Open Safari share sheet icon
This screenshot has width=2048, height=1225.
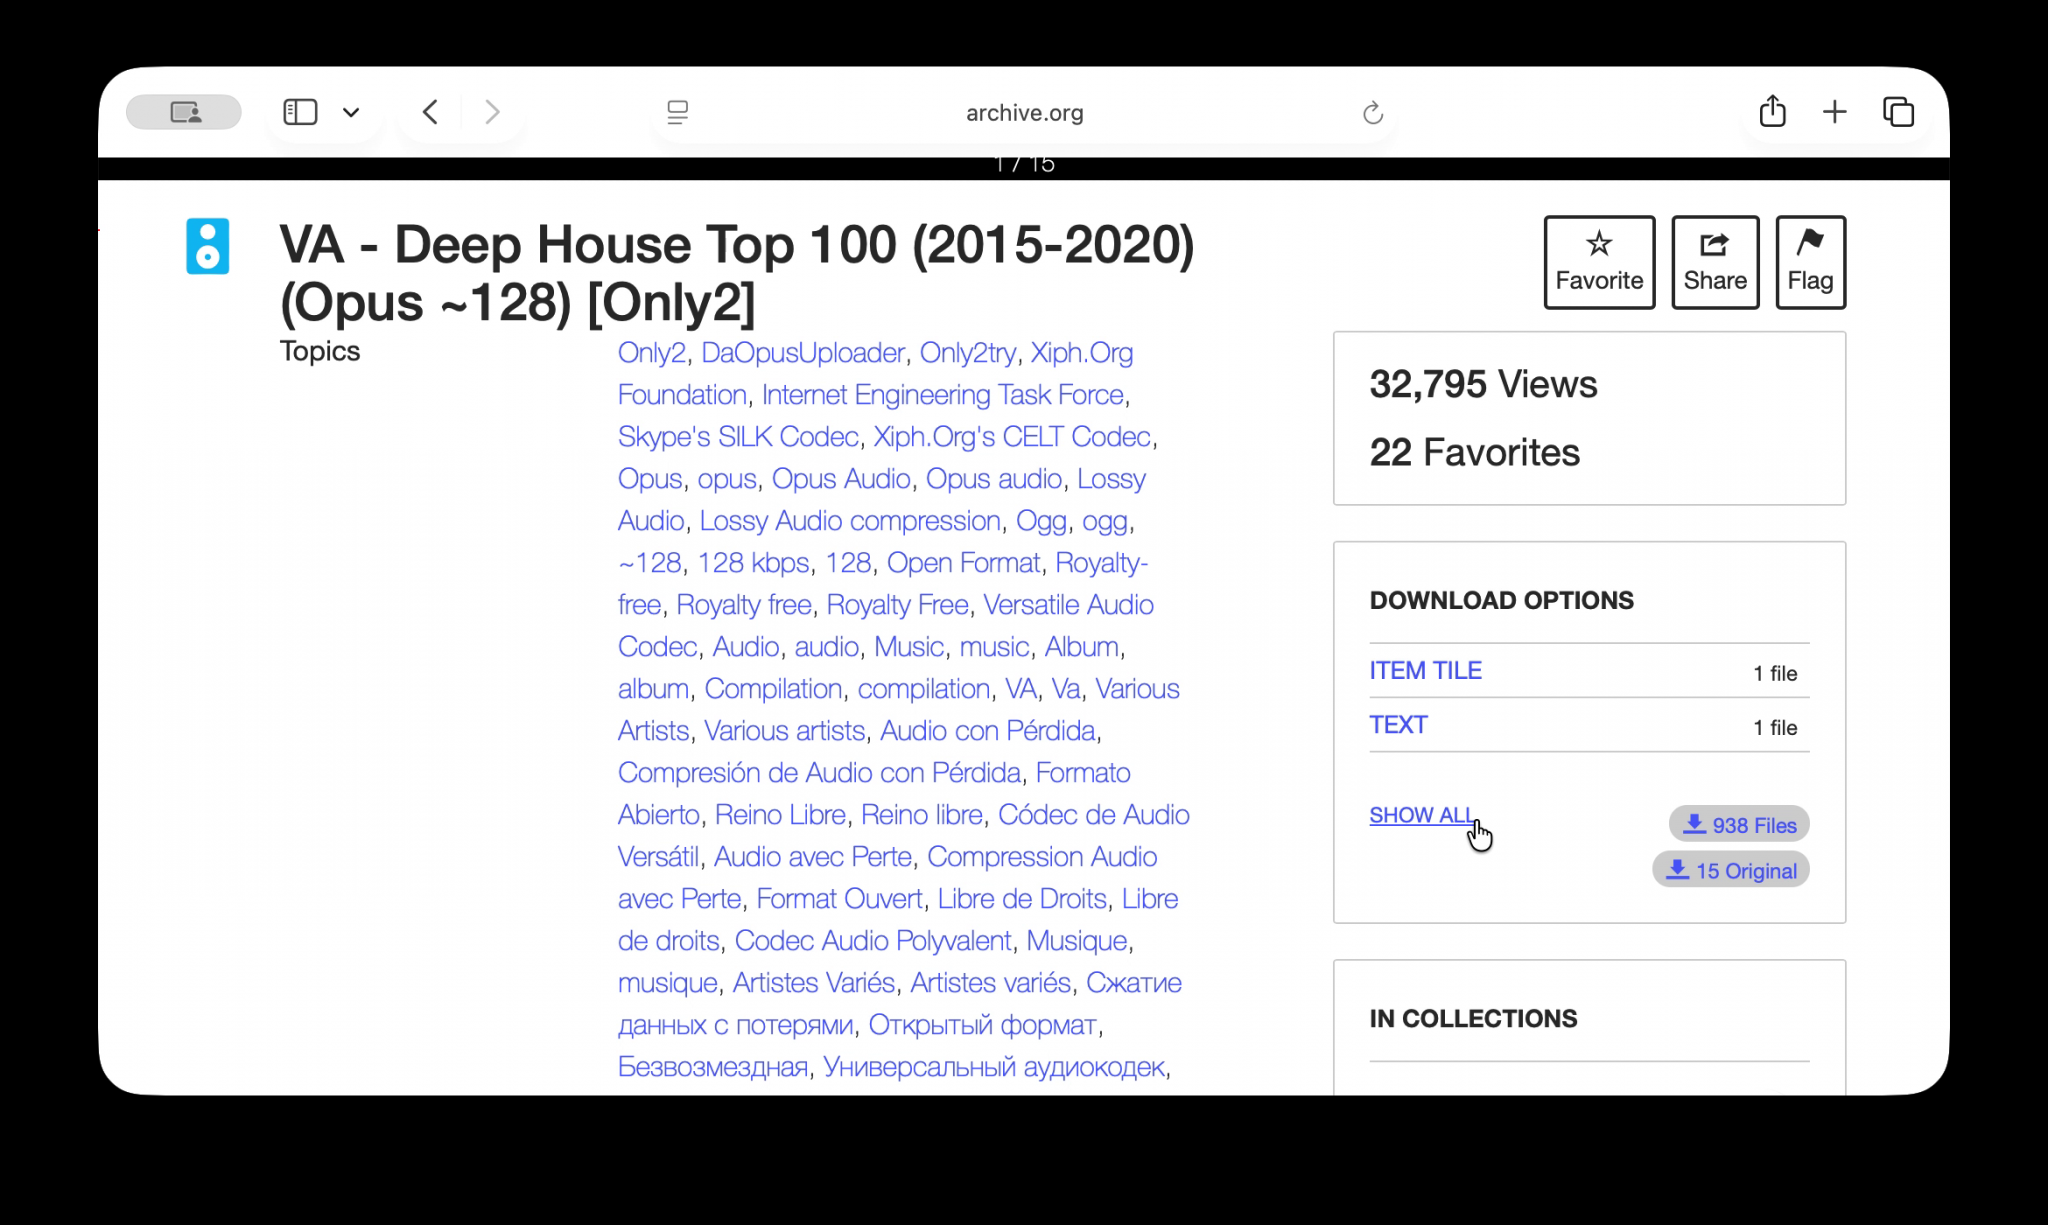pyautogui.click(x=1772, y=112)
